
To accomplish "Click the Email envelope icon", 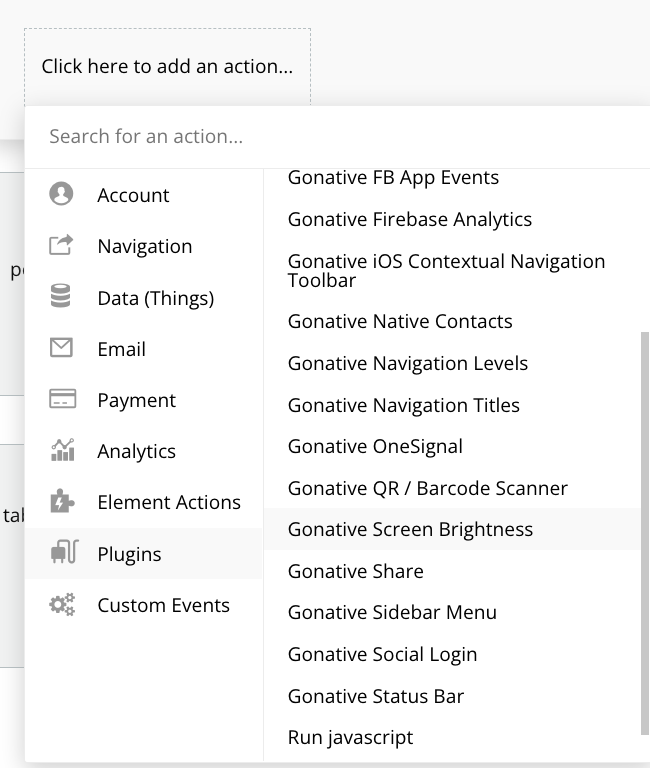I will tap(61, 348).
